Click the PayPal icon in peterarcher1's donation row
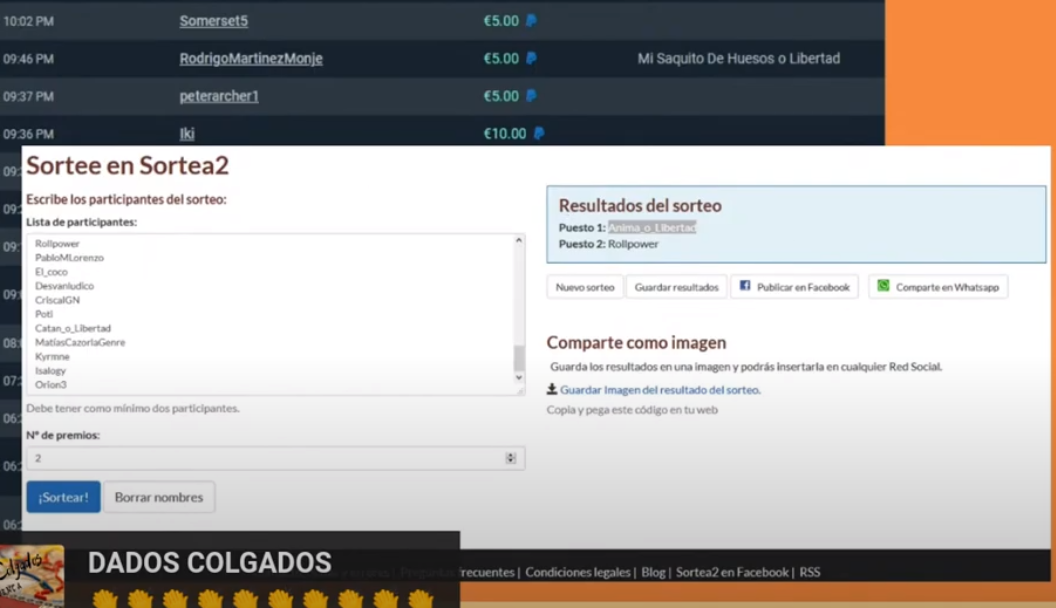Screen dimensions: 1056x608 click(531, 96)
